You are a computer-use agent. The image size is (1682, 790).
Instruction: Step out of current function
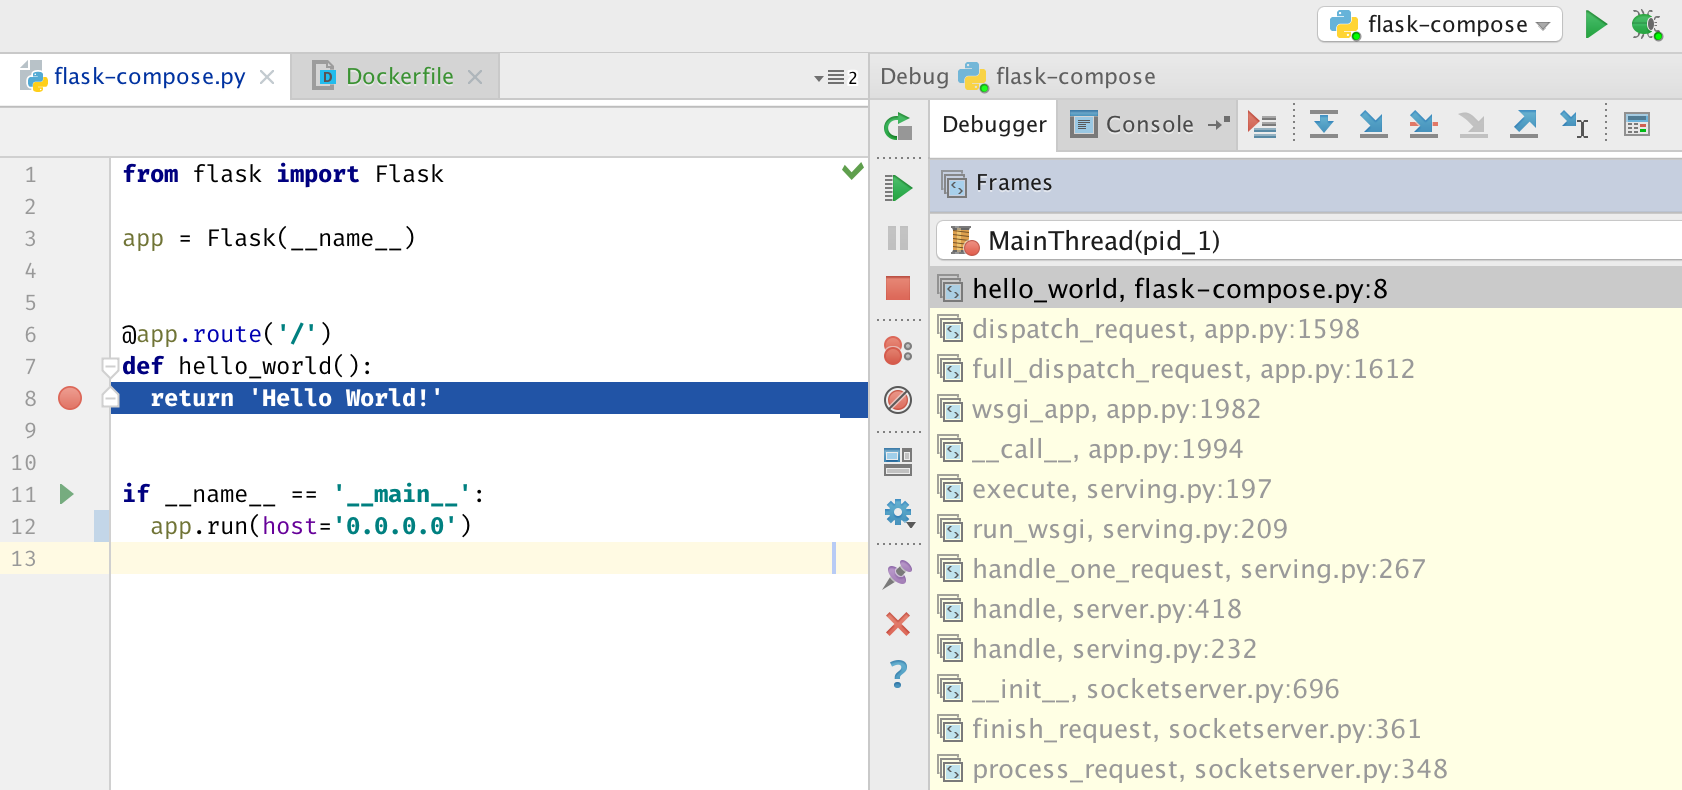coord(1524,125)
